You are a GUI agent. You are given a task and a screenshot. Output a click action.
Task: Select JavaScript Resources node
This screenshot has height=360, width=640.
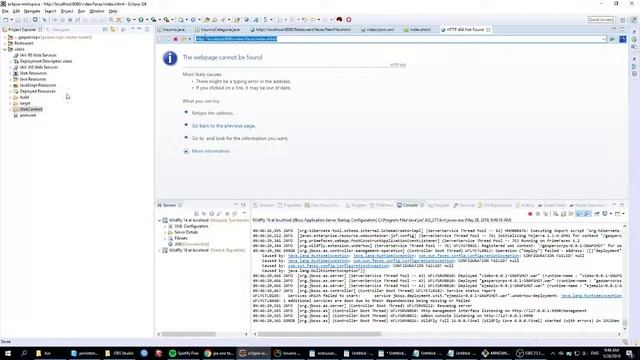pos(38,85)
